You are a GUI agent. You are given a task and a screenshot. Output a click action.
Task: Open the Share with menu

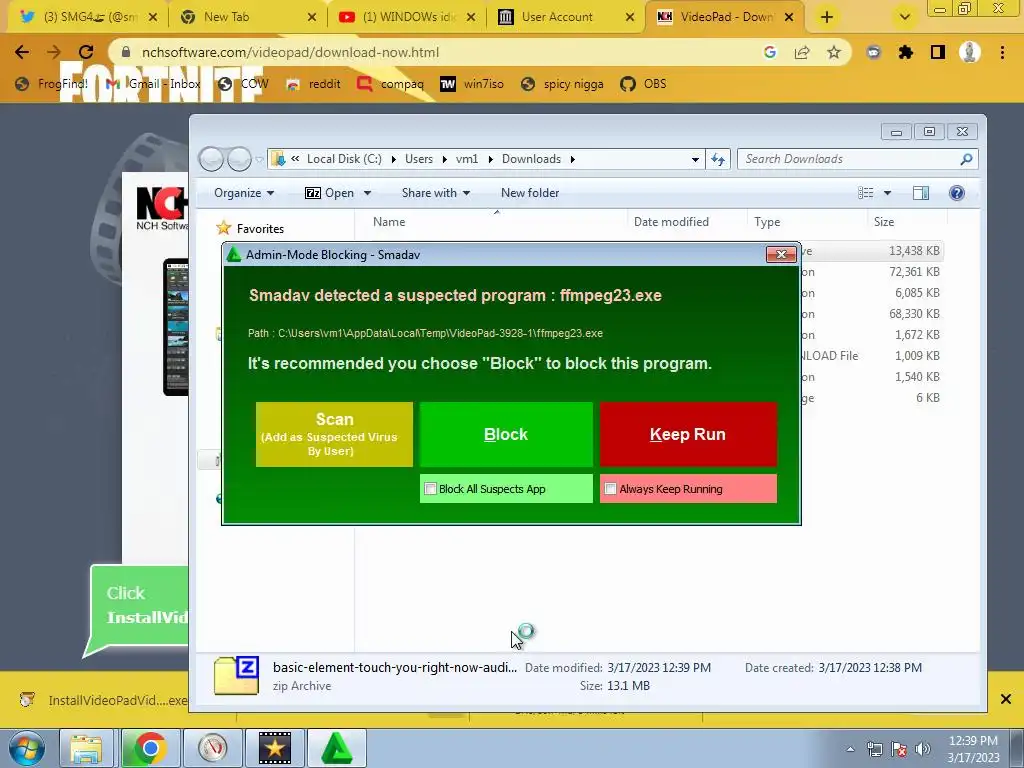point(436,193)
